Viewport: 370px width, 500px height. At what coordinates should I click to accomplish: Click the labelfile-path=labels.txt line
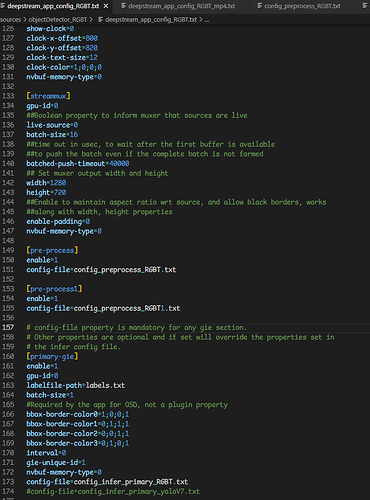76,385
